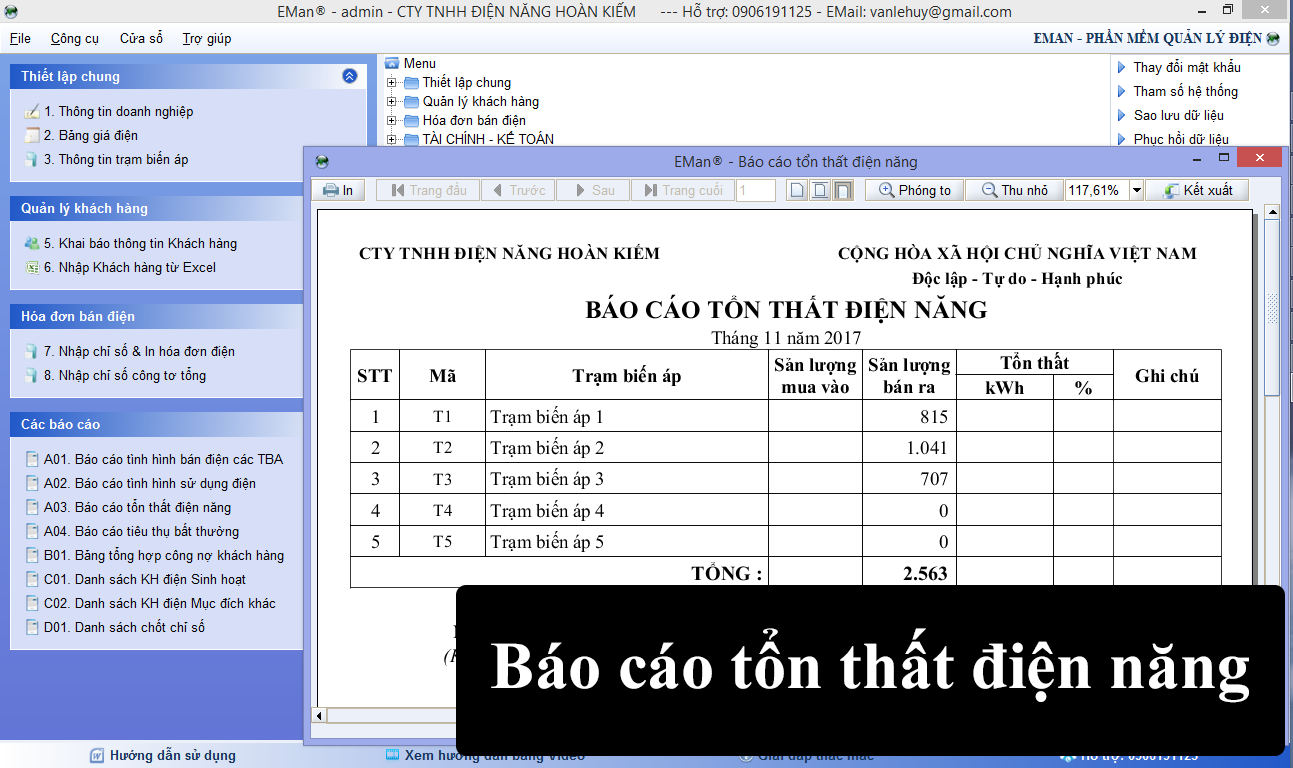Click Tham số hệ thống link
Image resolution: width=1293 pixels, height=768 pixels.
click(x=1185, y=91)
